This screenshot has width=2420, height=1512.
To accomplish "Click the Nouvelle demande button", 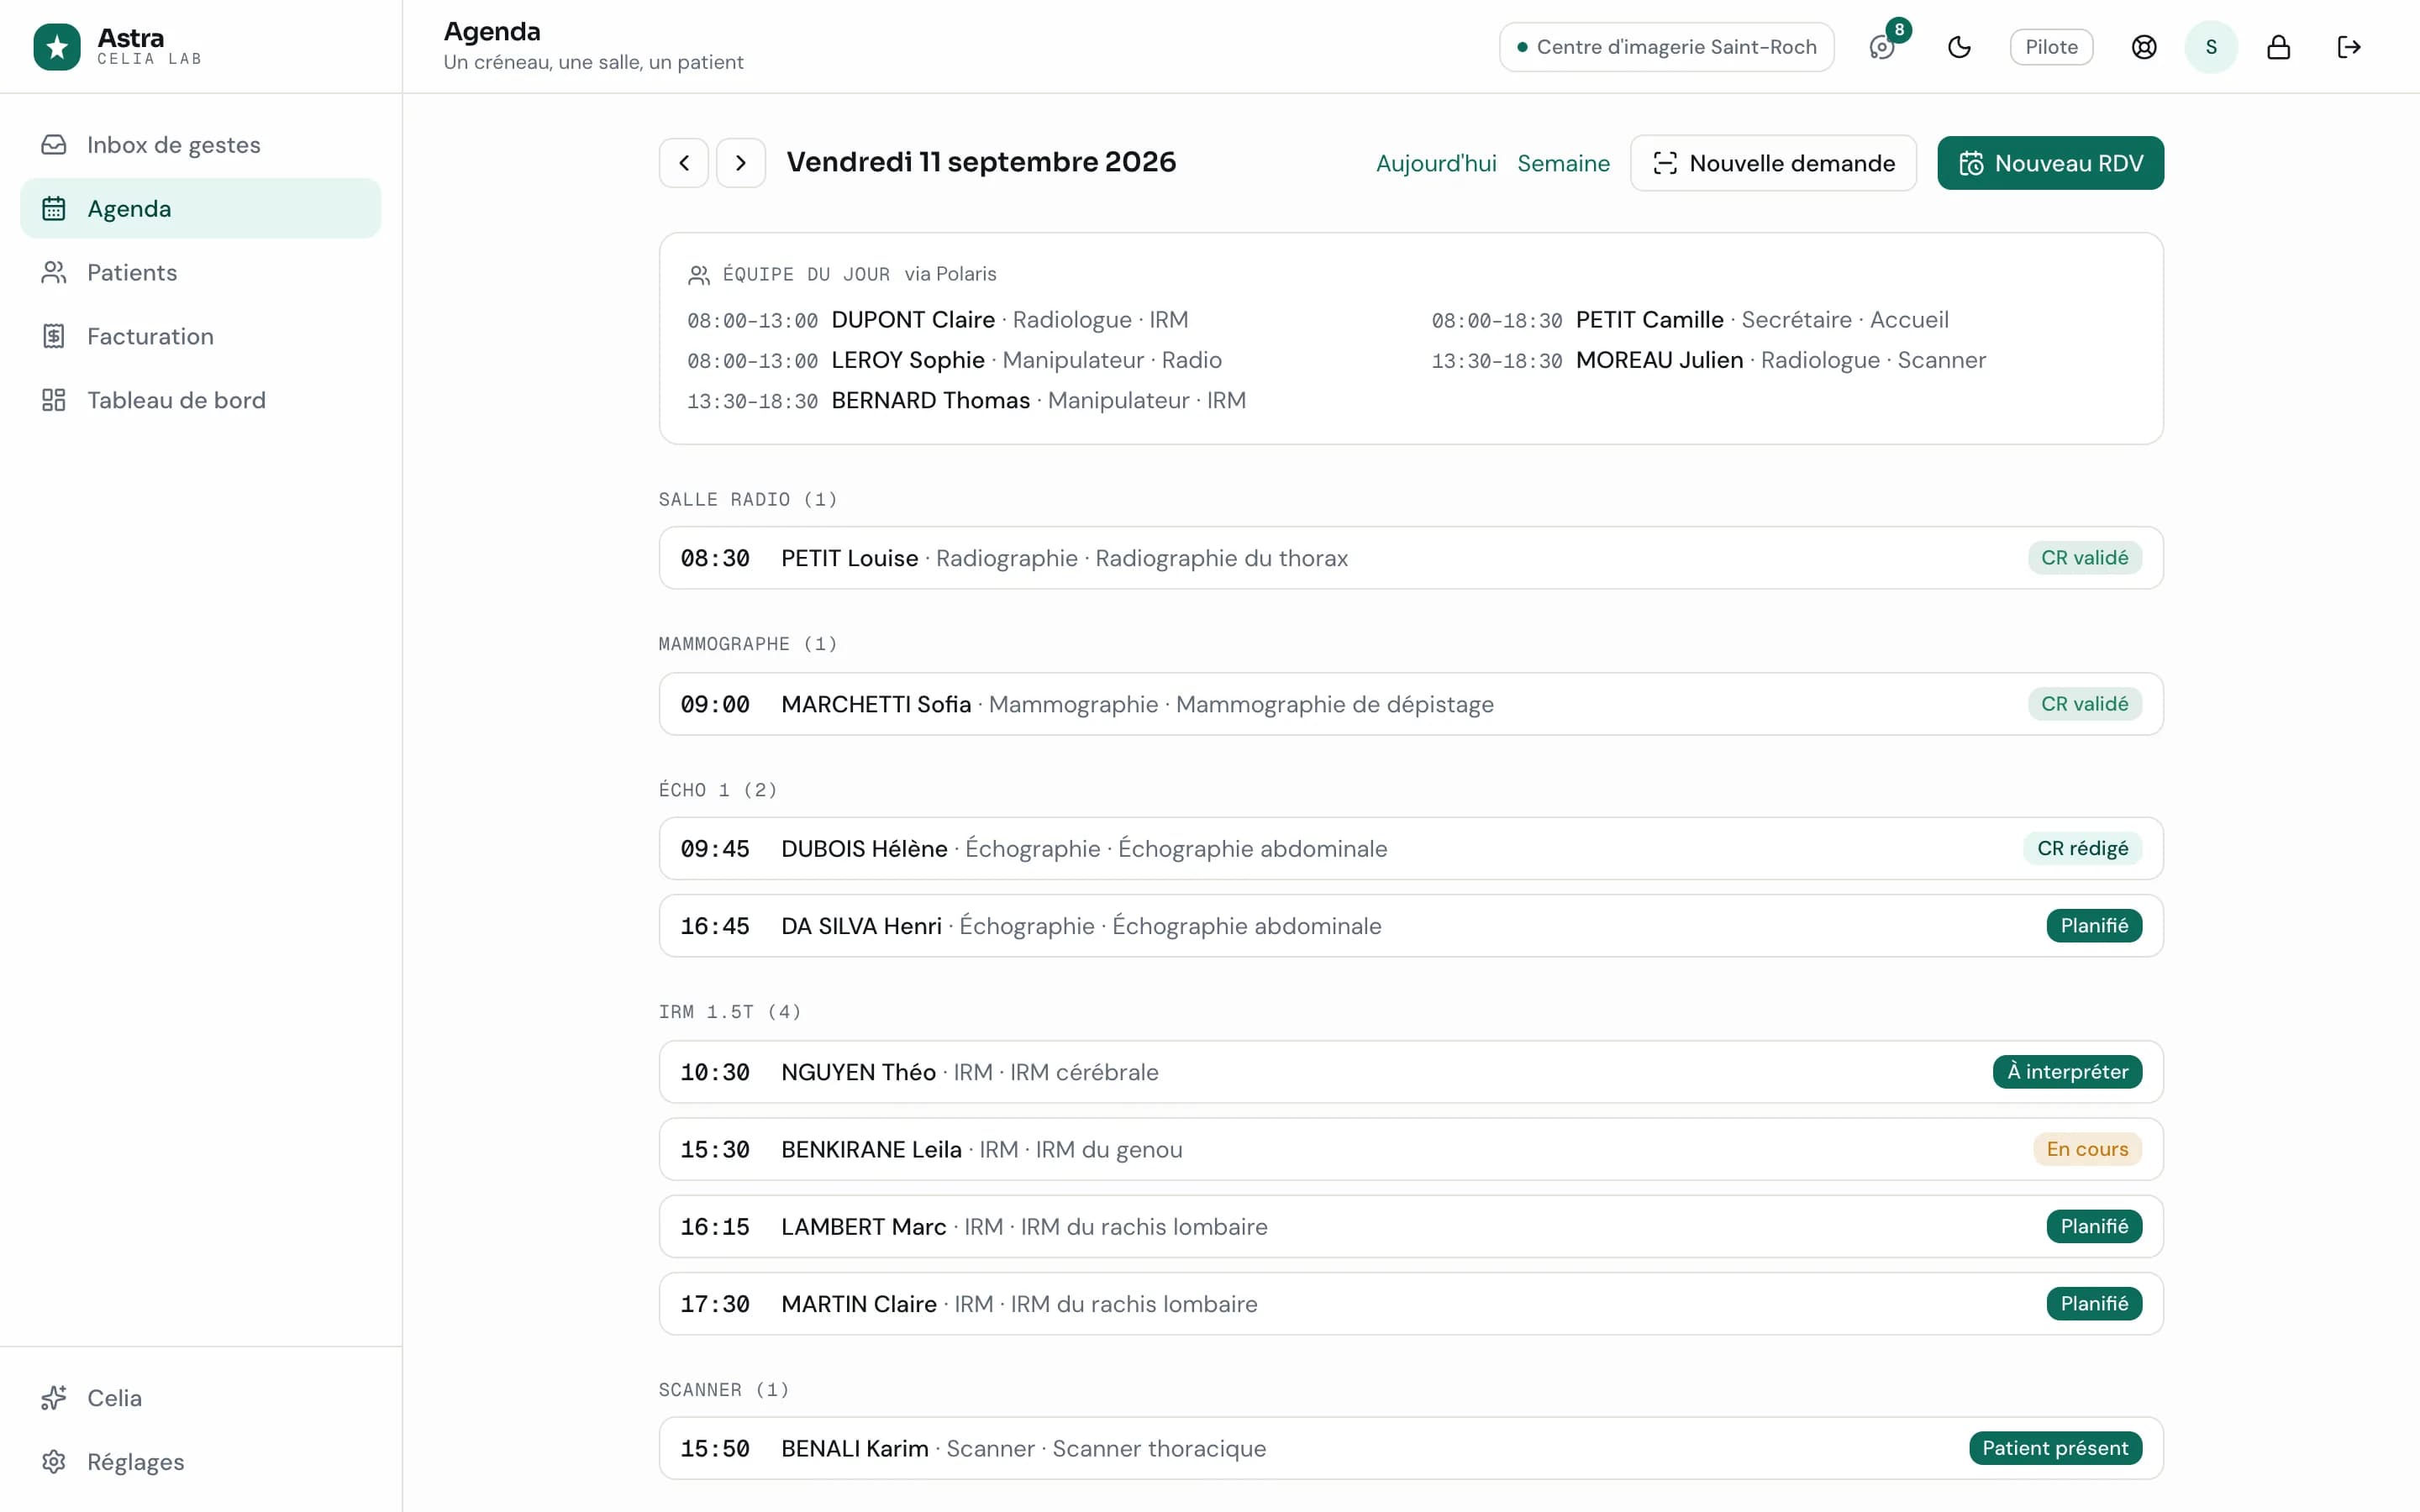I will click(1773, 163).
